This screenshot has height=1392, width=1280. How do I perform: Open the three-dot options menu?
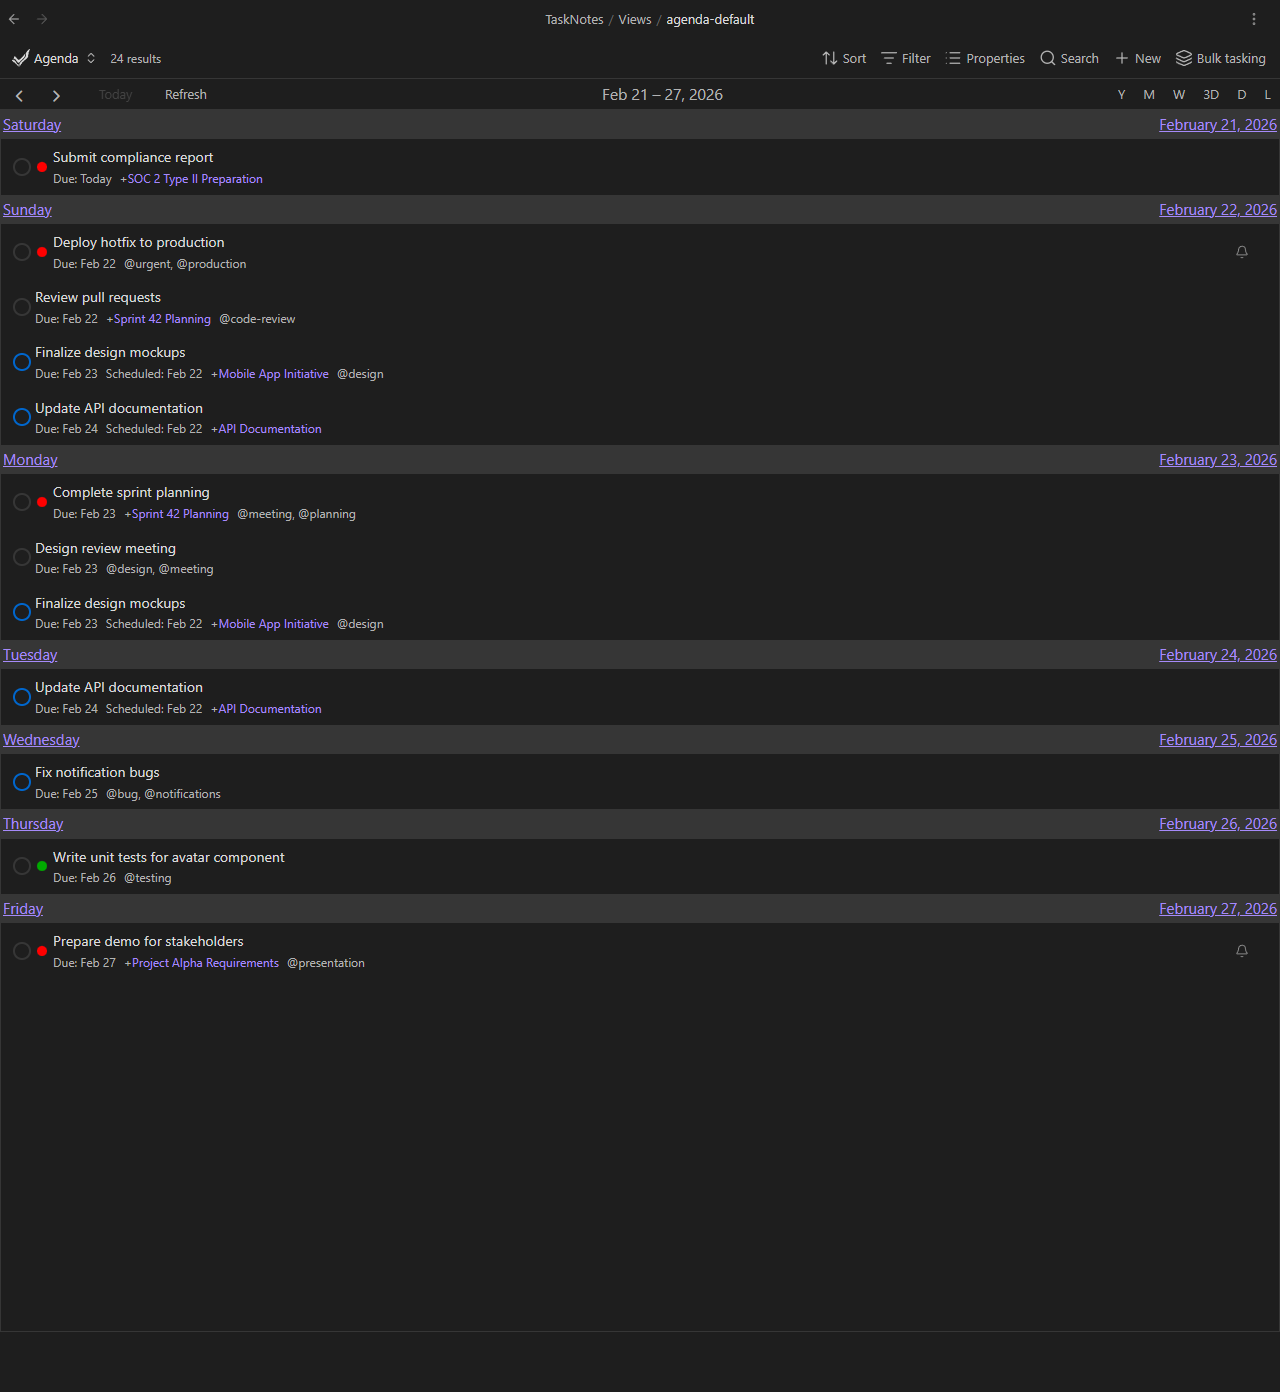(x=1254, y=19)
